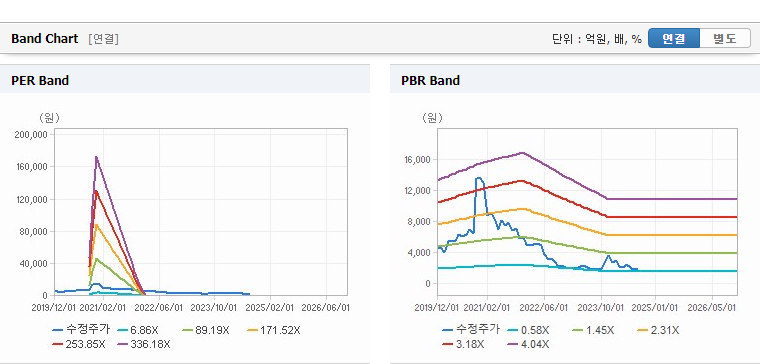
Task: Click 4,000 on PBR chart y-axis
Action: click(418, 253)
